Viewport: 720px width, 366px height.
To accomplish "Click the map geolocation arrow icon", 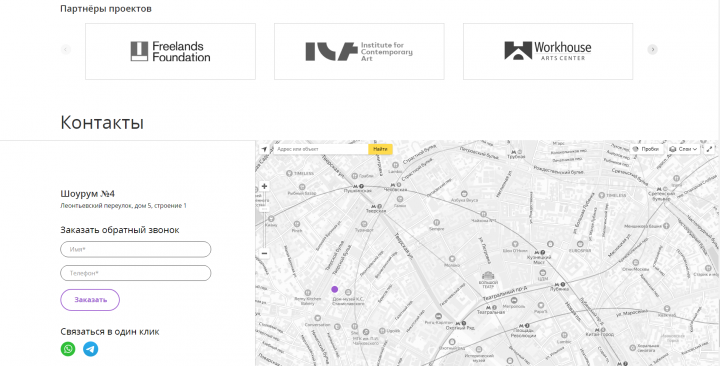I will (264, 149).
